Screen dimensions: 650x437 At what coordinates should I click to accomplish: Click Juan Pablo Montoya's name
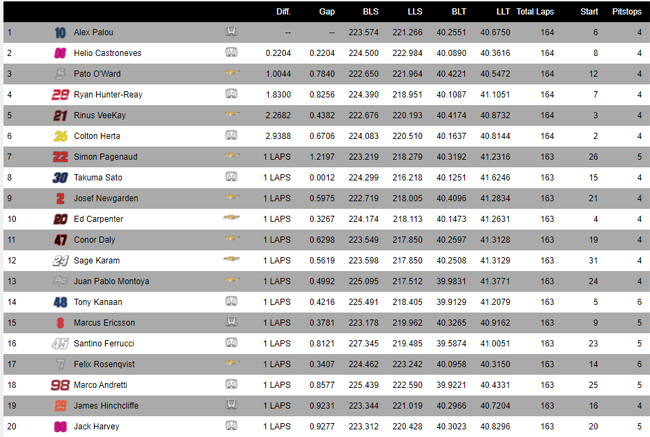coord(111,281)
